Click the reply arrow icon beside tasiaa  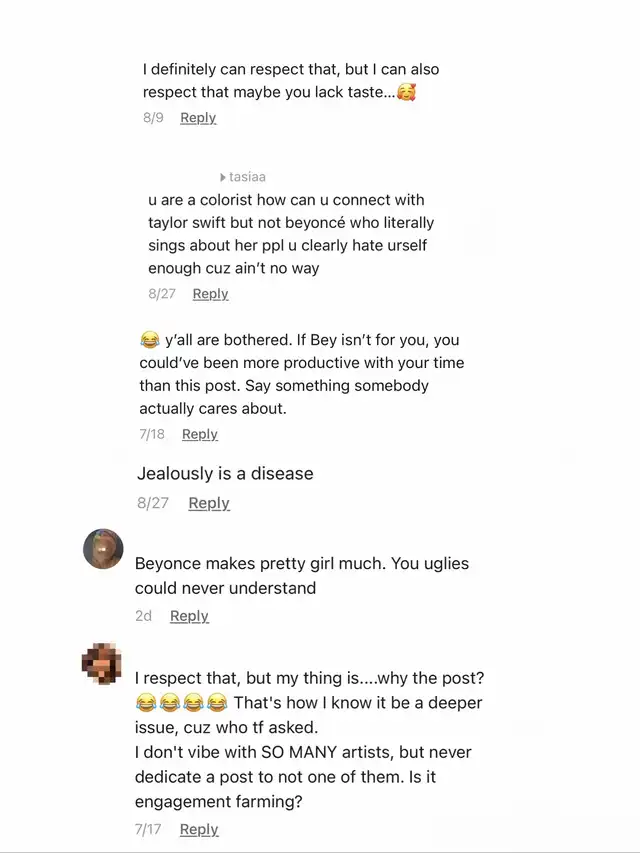coord(222,177)
